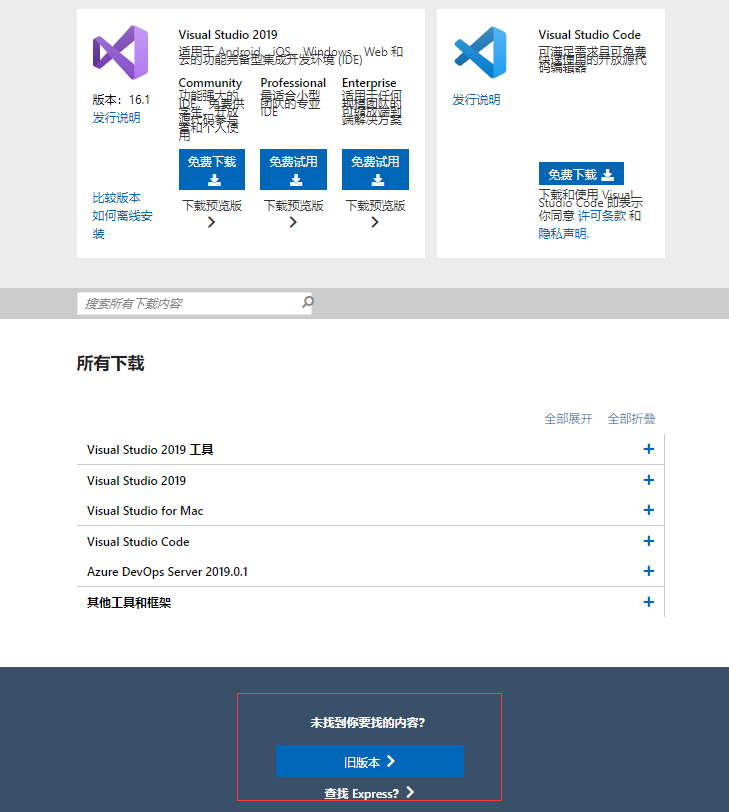Click the Visual Studio Code list row title
This screenshot has height=812, width=729.
138,542
